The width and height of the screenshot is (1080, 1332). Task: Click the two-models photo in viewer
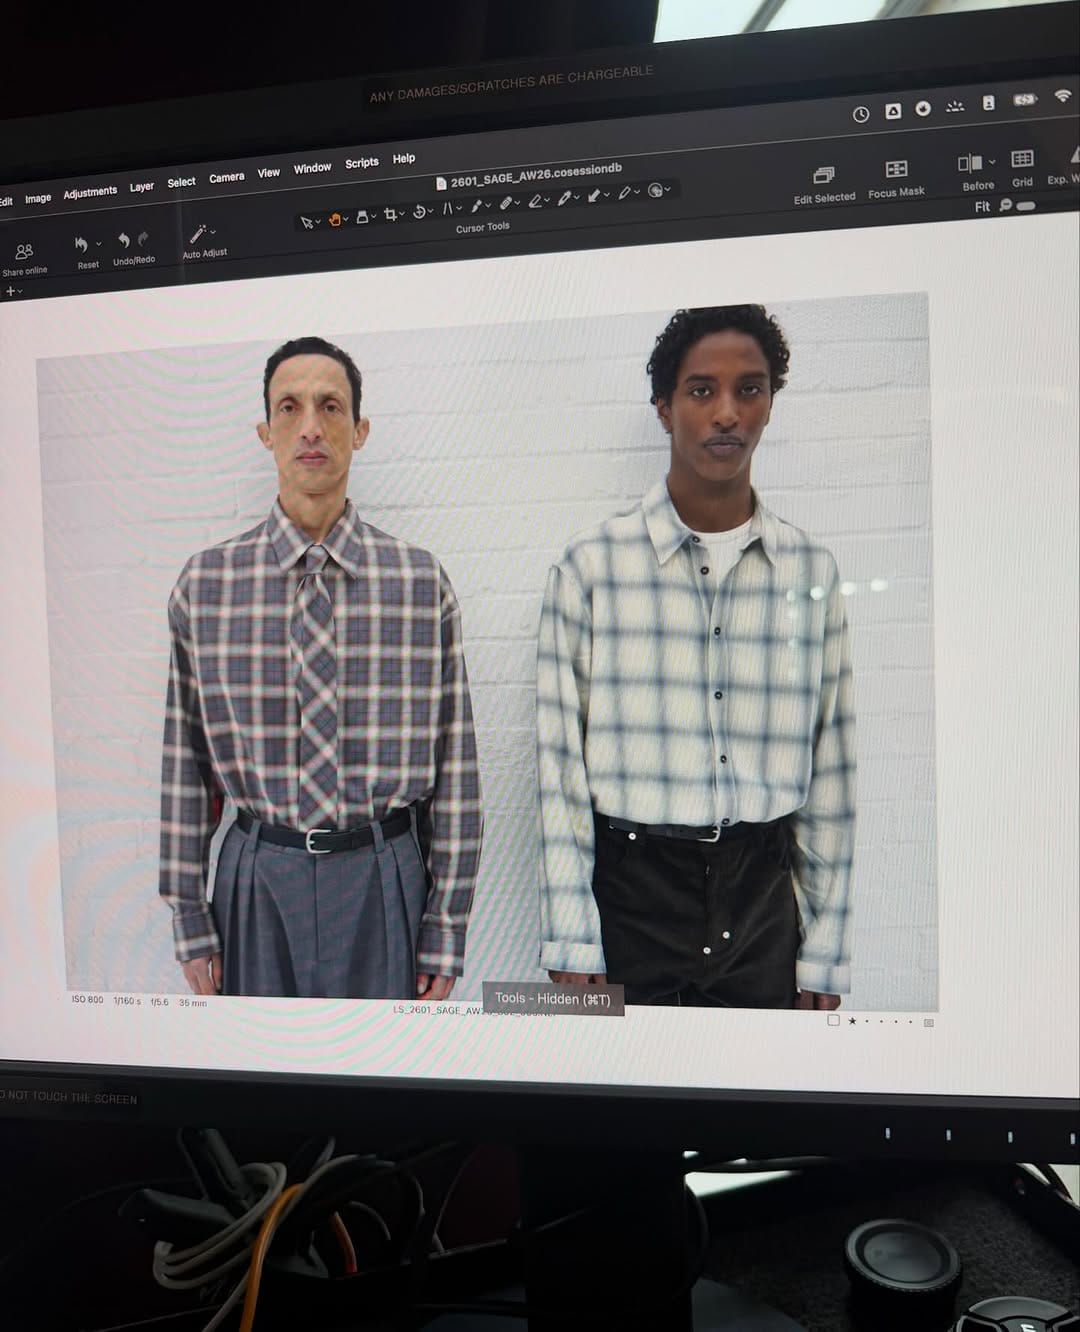point(486,652)
